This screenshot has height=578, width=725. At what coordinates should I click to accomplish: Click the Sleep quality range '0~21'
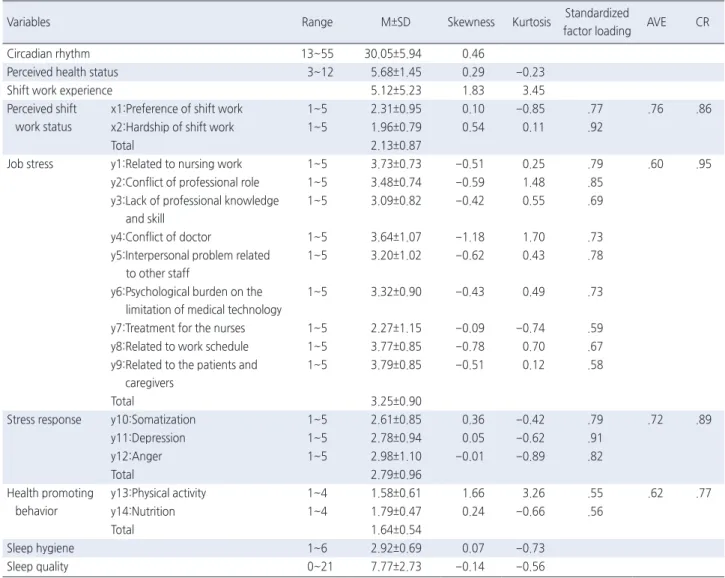[320, 566]
